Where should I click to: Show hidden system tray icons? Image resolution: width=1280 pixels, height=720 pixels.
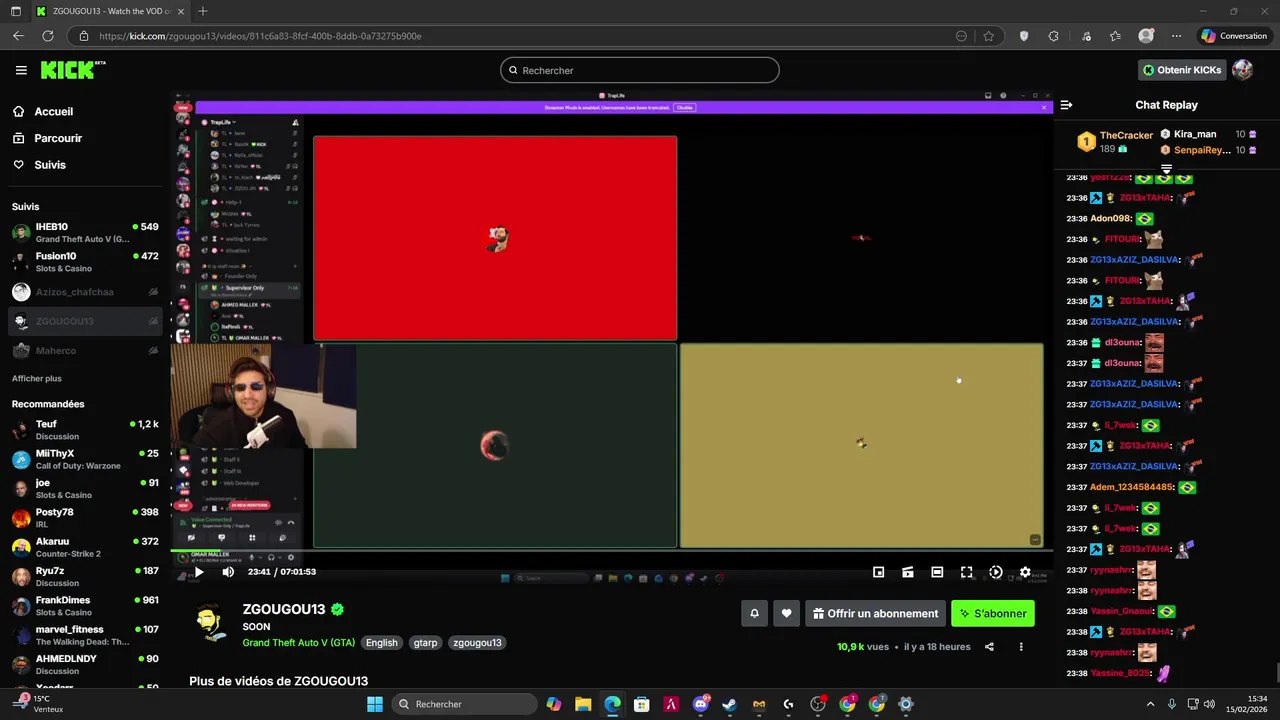1149,704
